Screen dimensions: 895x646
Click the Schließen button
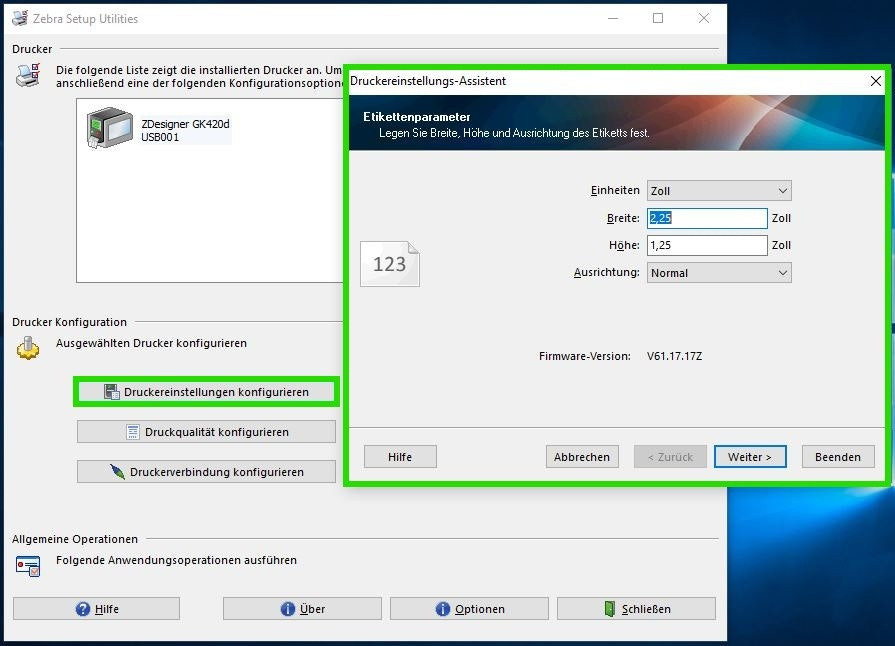coord(636,609)
